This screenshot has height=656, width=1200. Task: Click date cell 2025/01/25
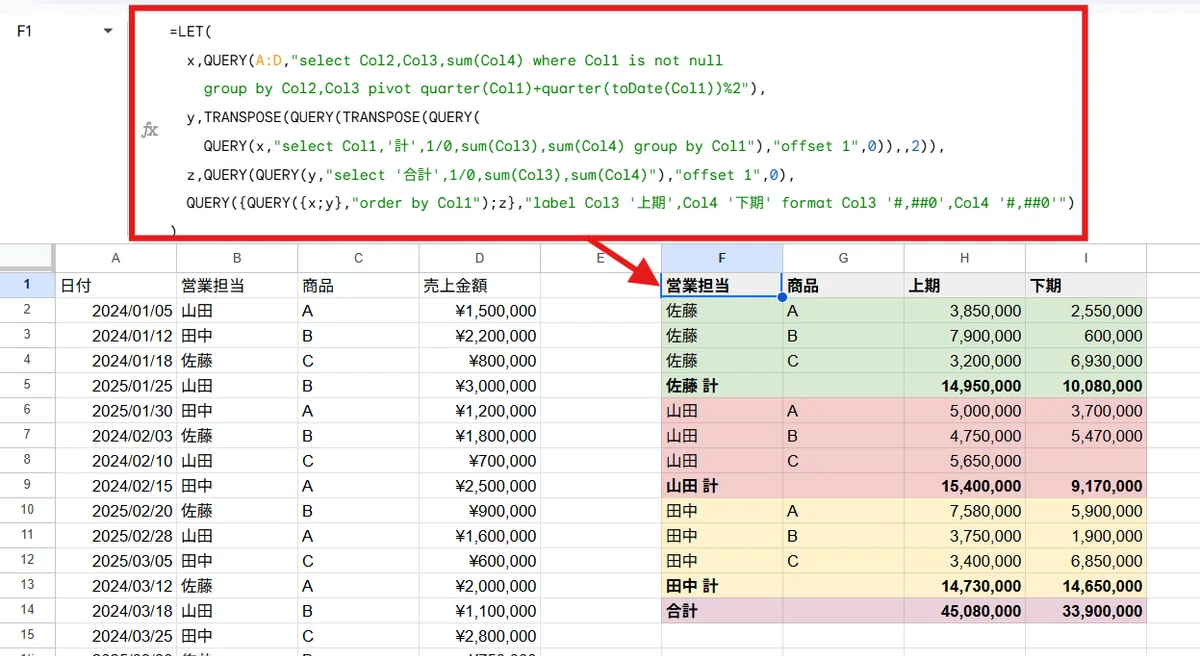click(116, 385)
